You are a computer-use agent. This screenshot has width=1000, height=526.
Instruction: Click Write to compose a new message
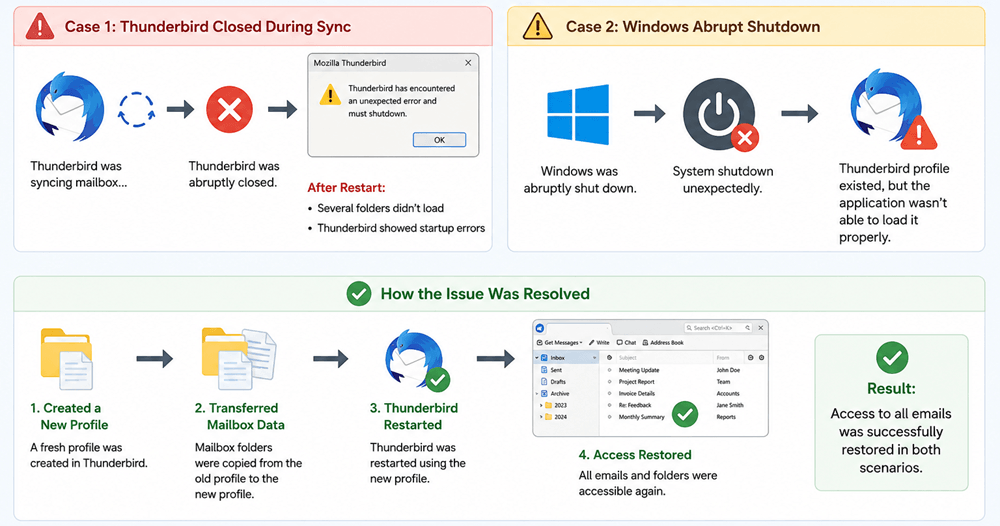[599, 342]
